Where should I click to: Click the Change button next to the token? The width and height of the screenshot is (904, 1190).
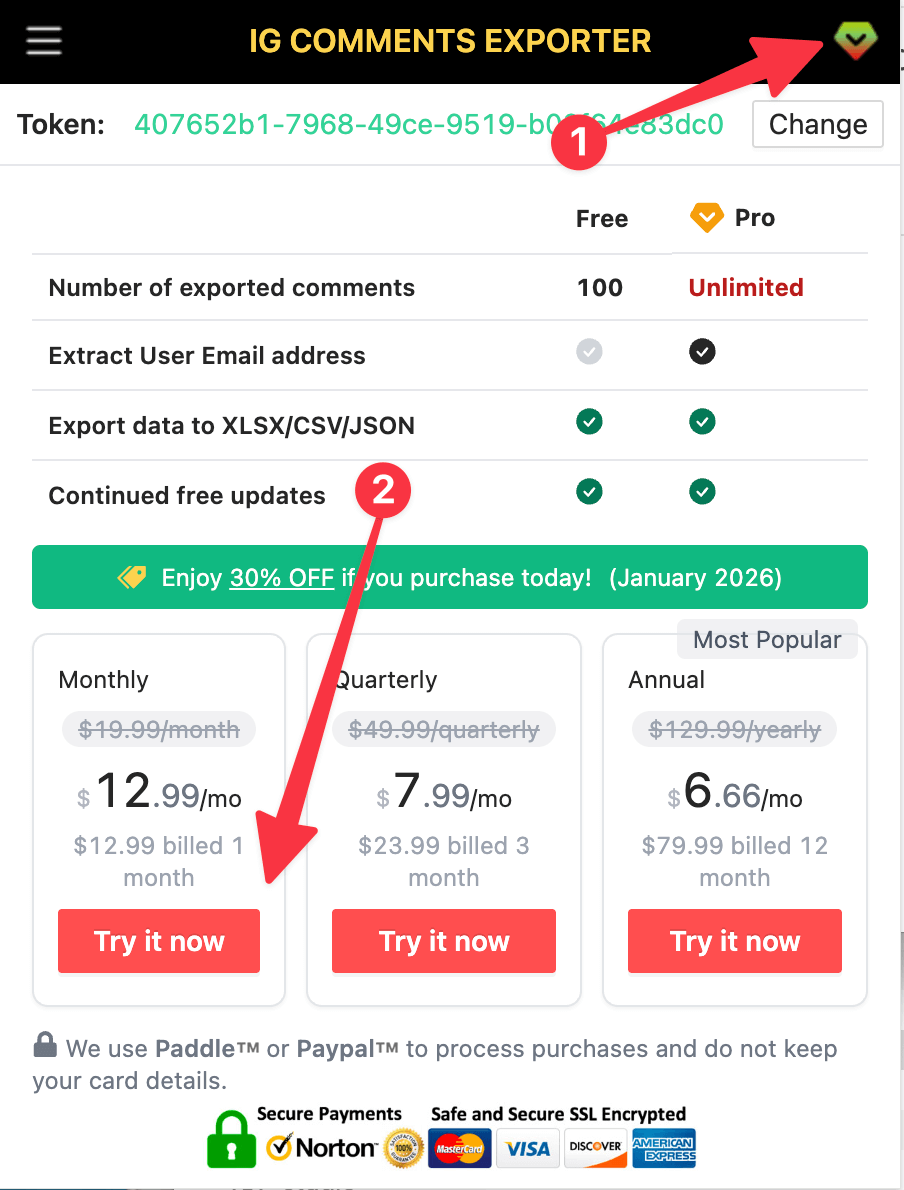pos(817,124)
